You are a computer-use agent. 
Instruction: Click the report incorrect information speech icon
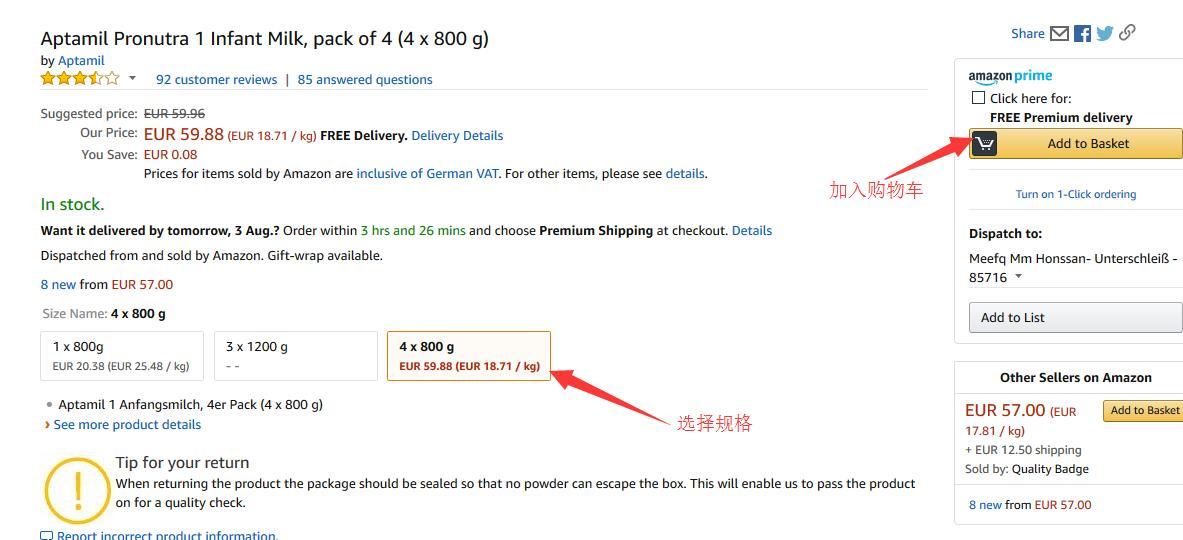(47, 536)
